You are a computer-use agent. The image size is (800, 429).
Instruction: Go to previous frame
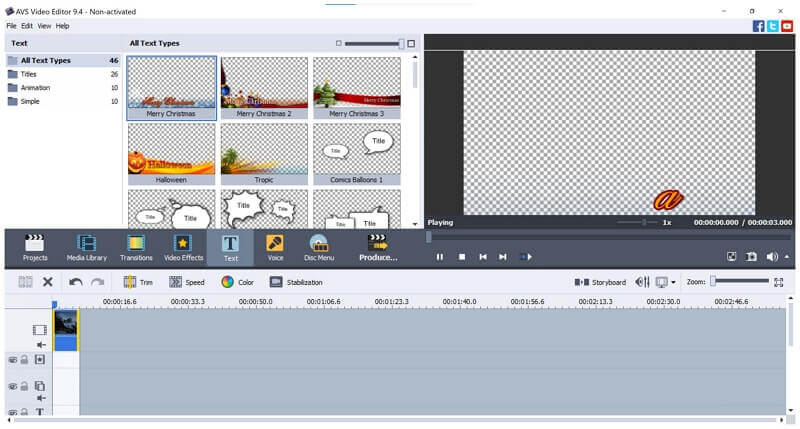pos(483,257)
